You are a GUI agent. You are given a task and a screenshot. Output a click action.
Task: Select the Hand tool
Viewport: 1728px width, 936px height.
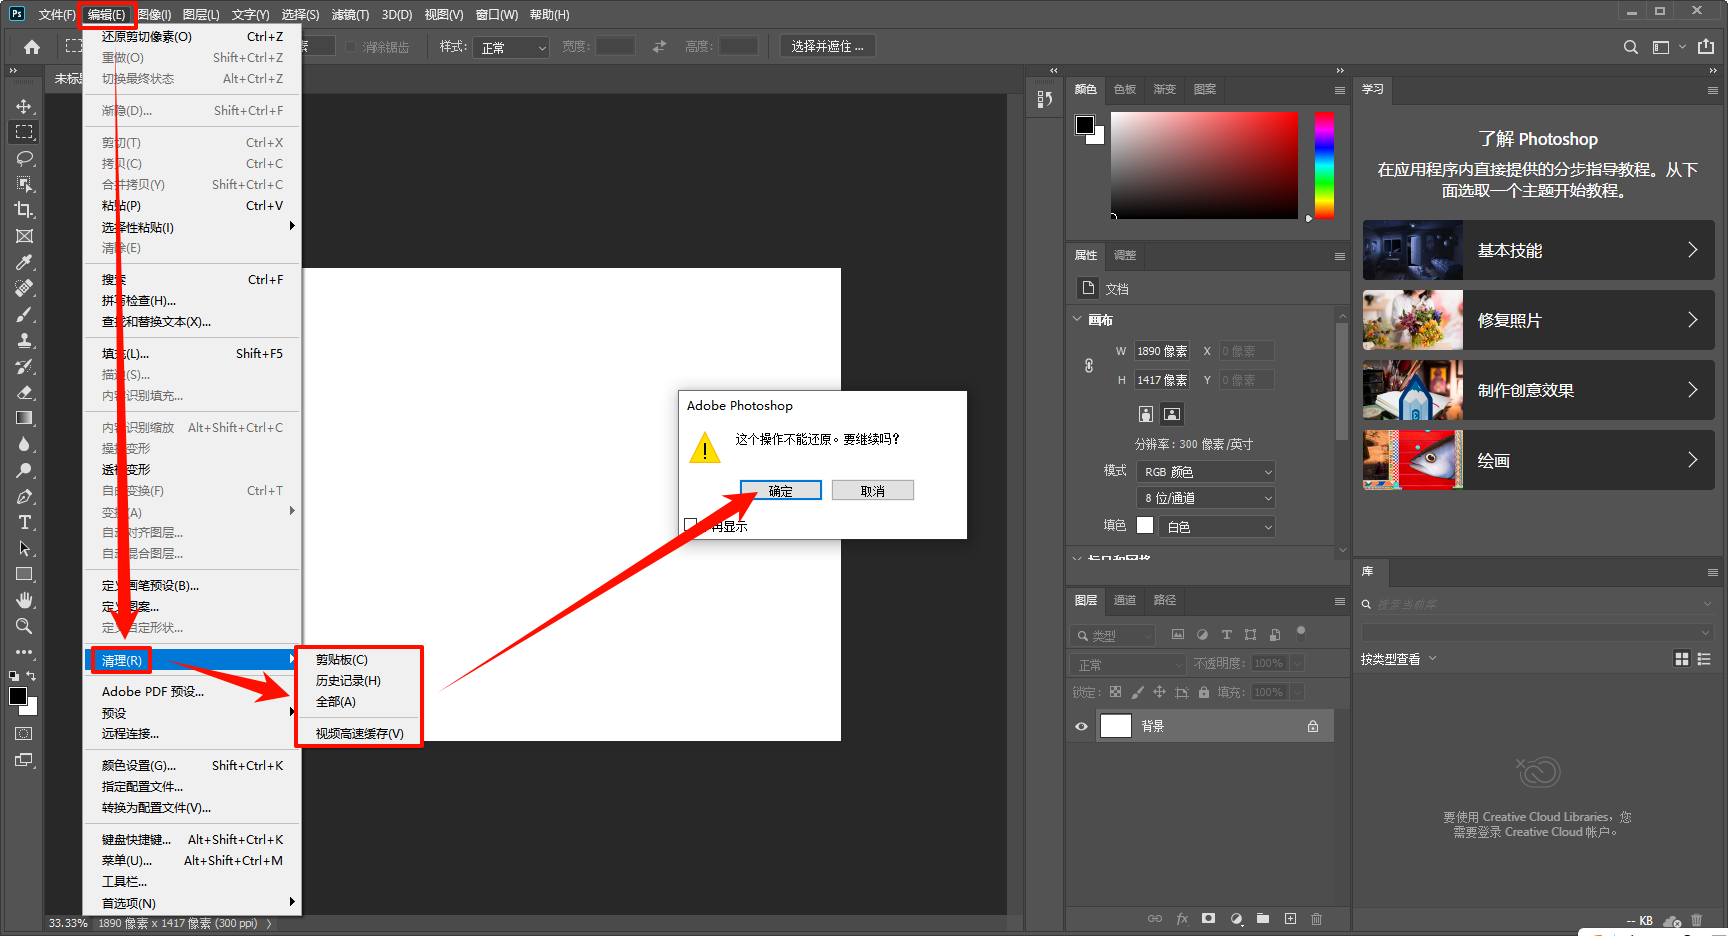point(24,600)
